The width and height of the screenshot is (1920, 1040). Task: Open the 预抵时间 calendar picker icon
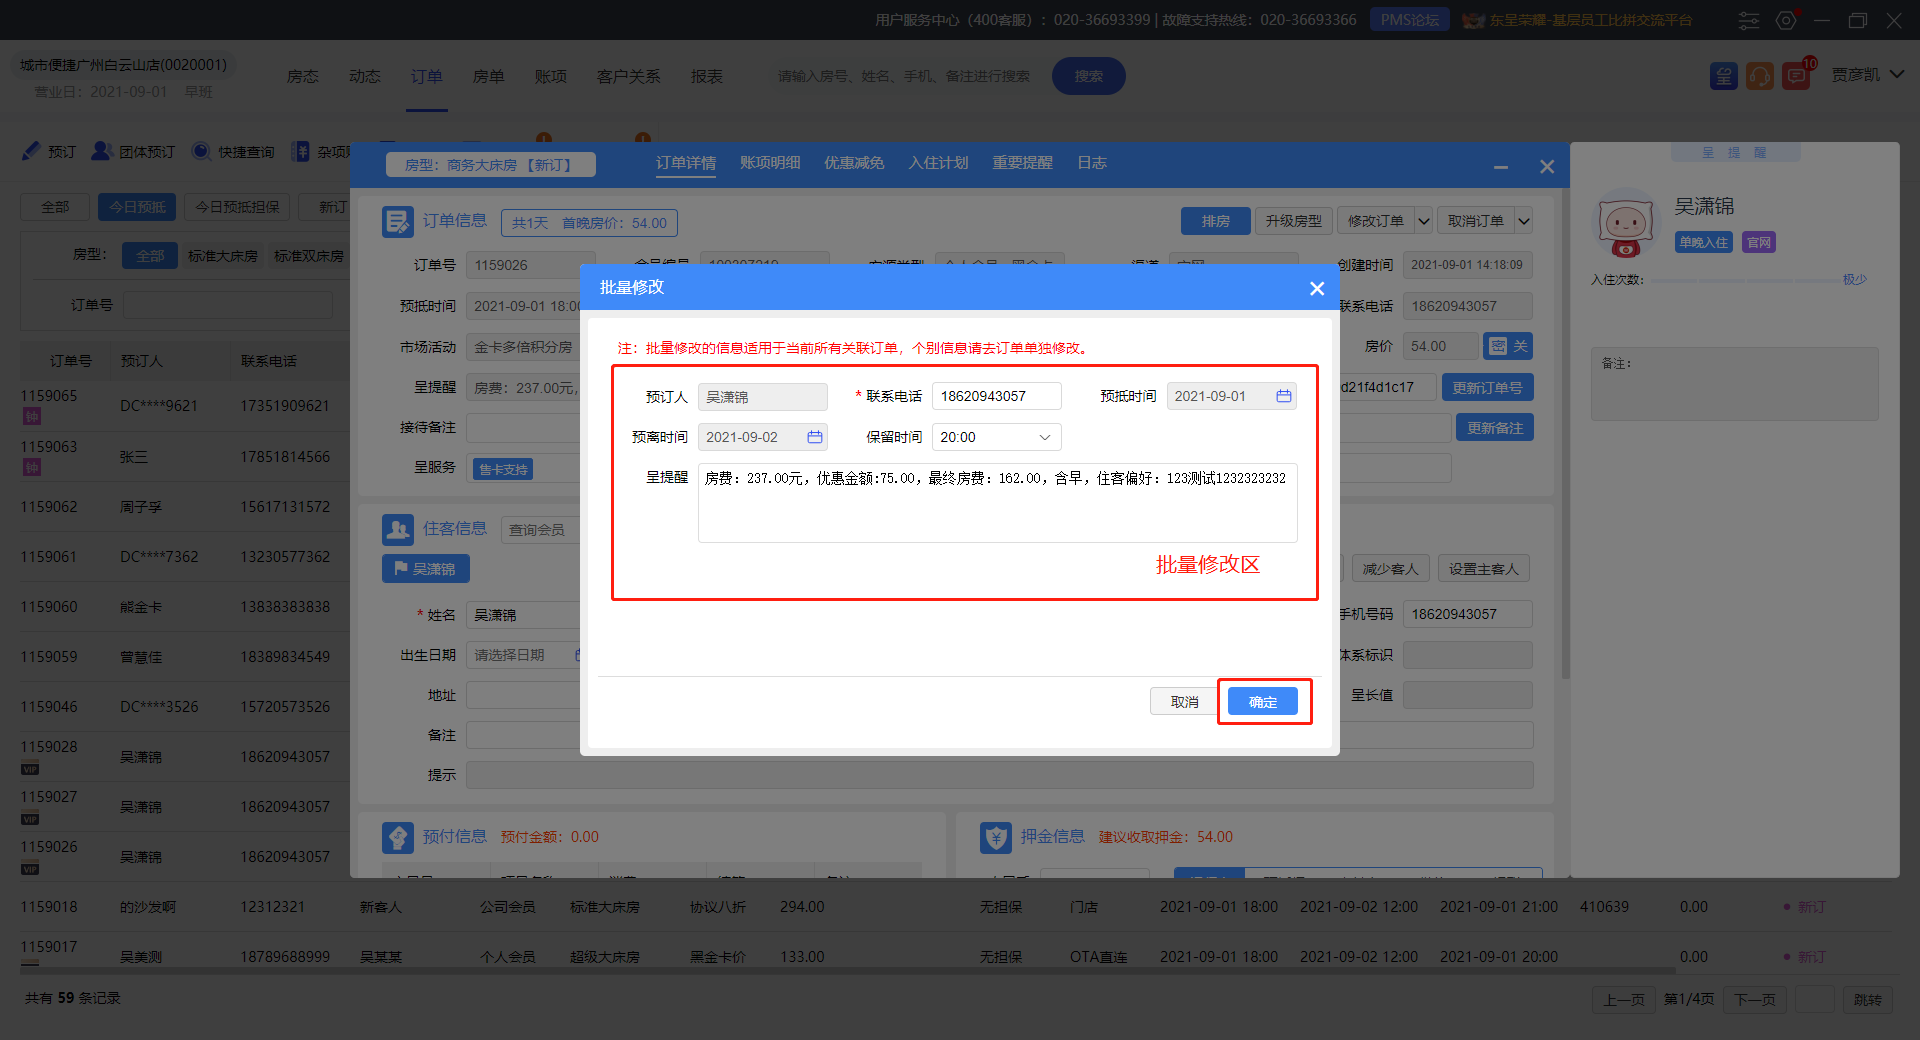click(1284, 396)
